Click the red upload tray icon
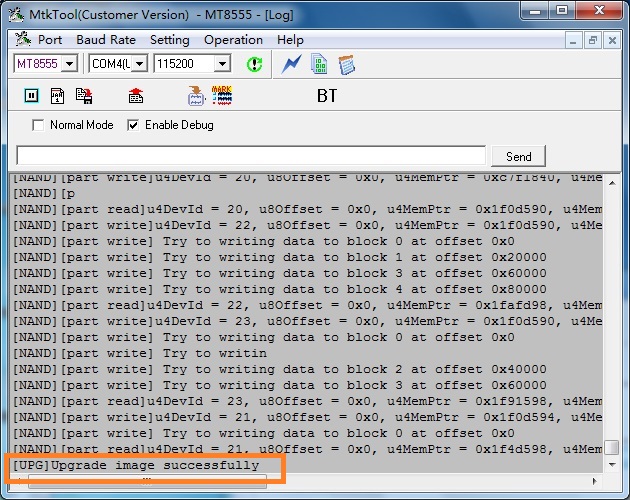 (x=136, y=96)
